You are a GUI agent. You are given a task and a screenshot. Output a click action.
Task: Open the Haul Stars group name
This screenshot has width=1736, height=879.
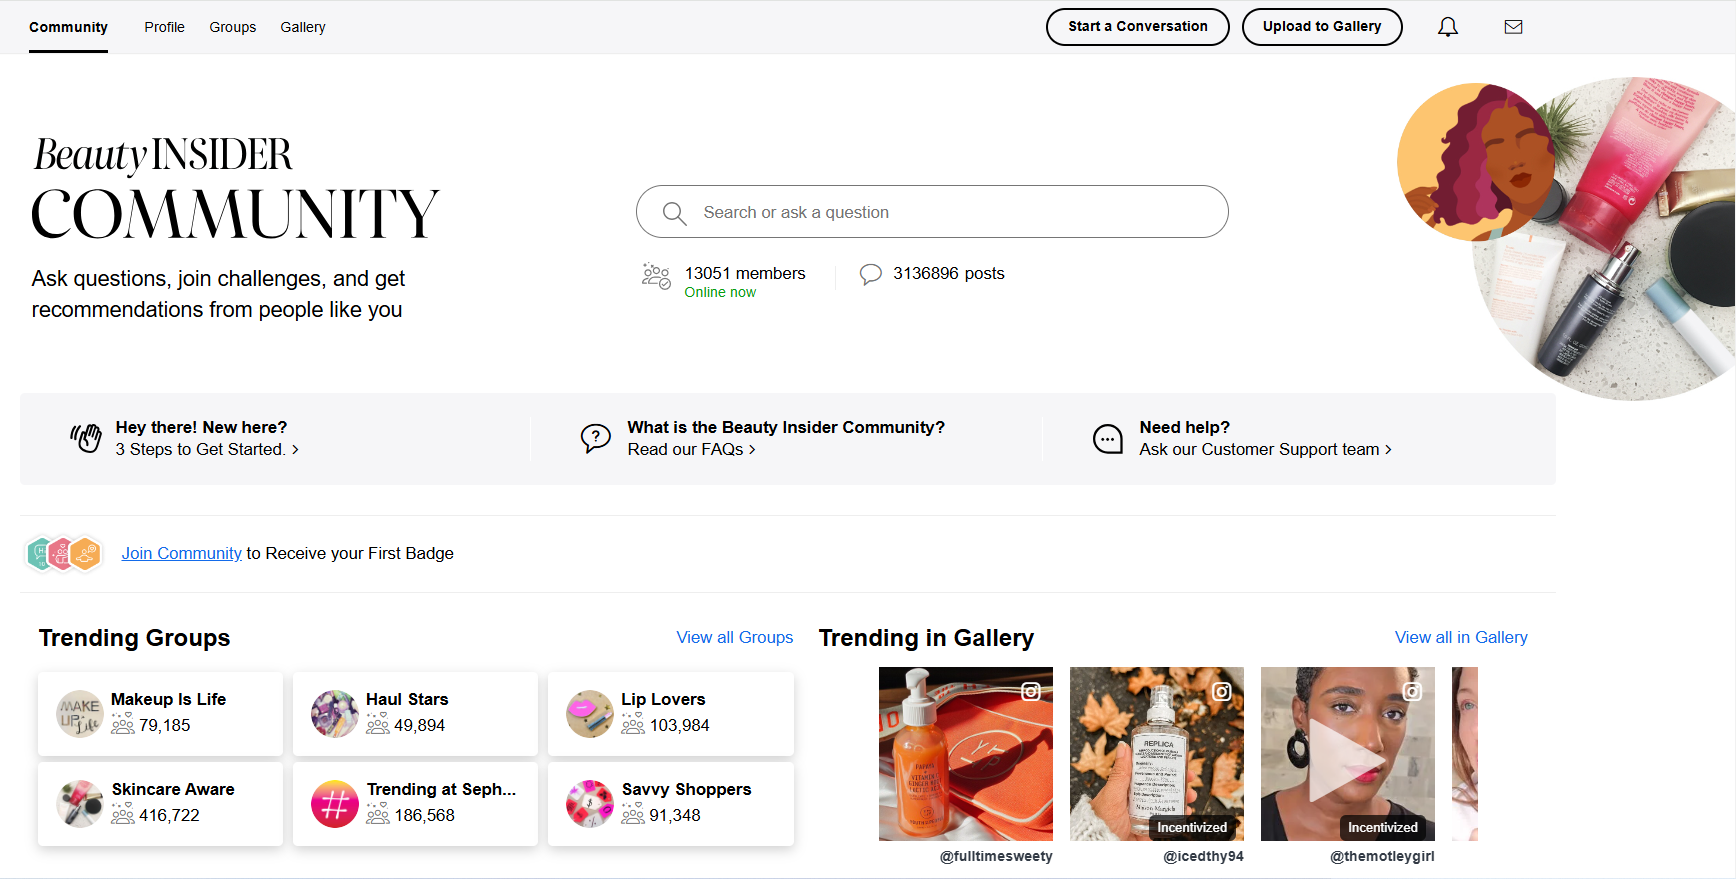407,699
